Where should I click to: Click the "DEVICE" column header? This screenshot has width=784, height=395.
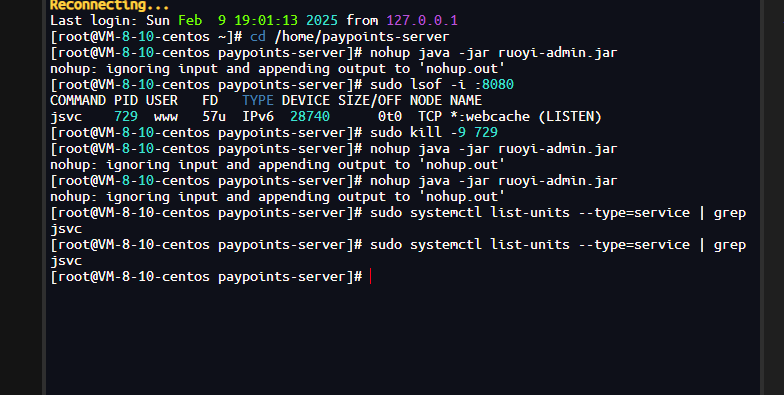point(306,100)
